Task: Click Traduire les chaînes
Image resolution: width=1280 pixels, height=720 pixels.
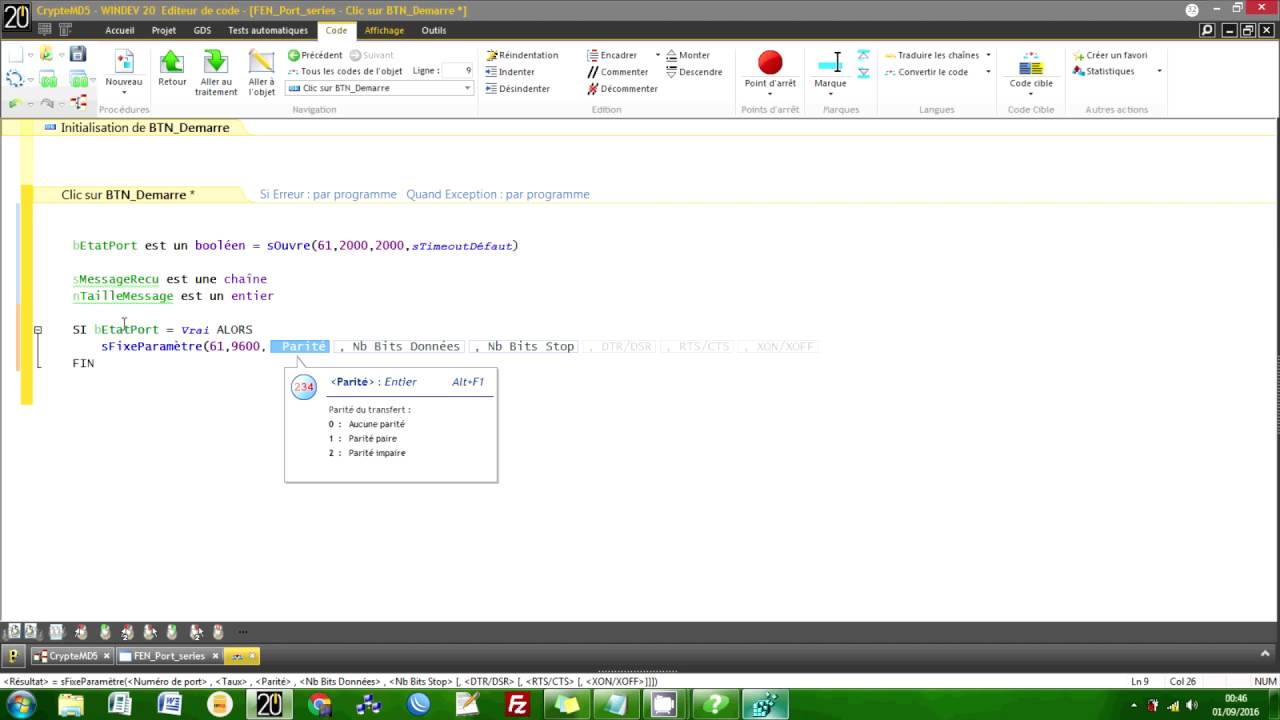Action: pyautogui.click(x=931, y=55)
